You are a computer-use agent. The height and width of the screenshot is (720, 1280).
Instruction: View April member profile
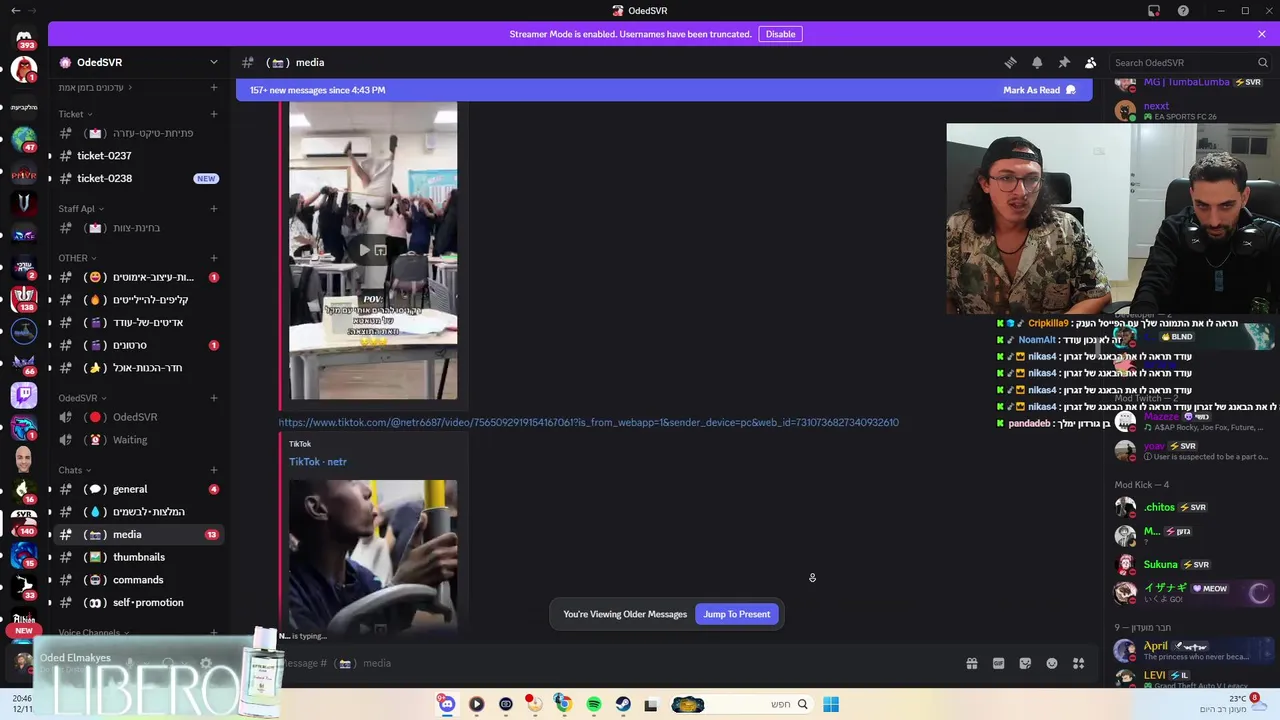coord(1190,650)
